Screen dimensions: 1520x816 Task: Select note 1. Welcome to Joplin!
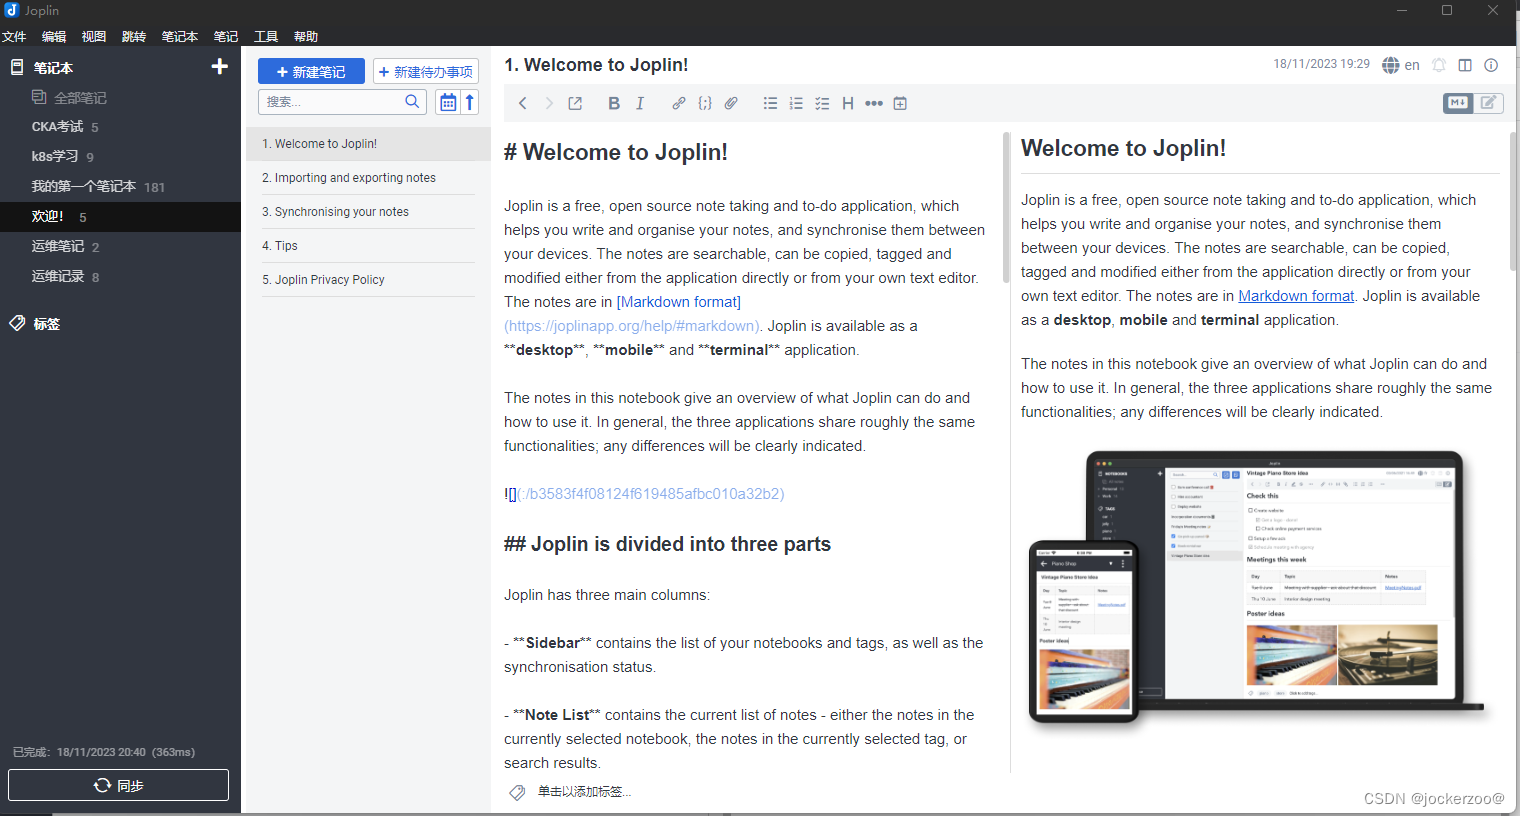(x=368, y=144)
